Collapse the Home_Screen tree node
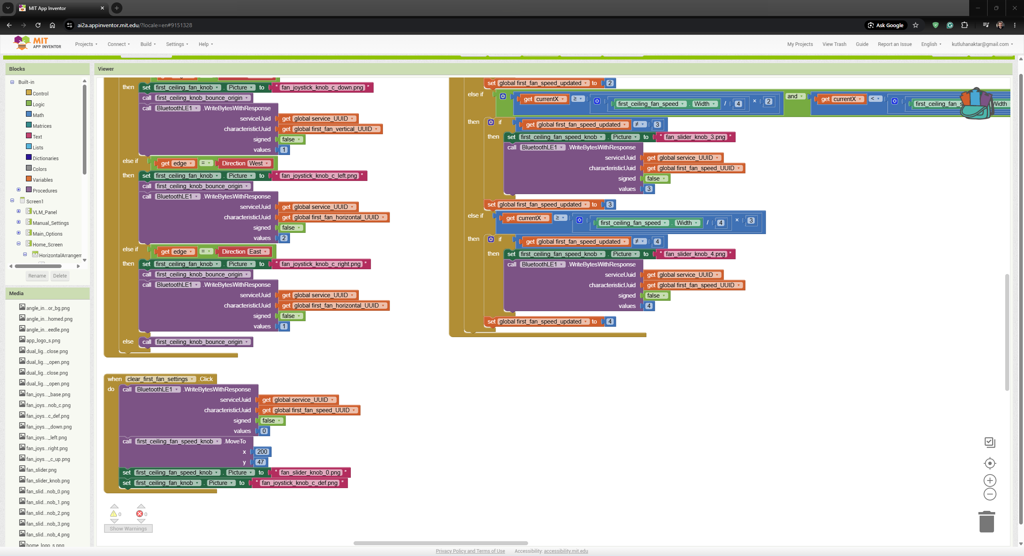1024x556 pixels. (19, 244)
